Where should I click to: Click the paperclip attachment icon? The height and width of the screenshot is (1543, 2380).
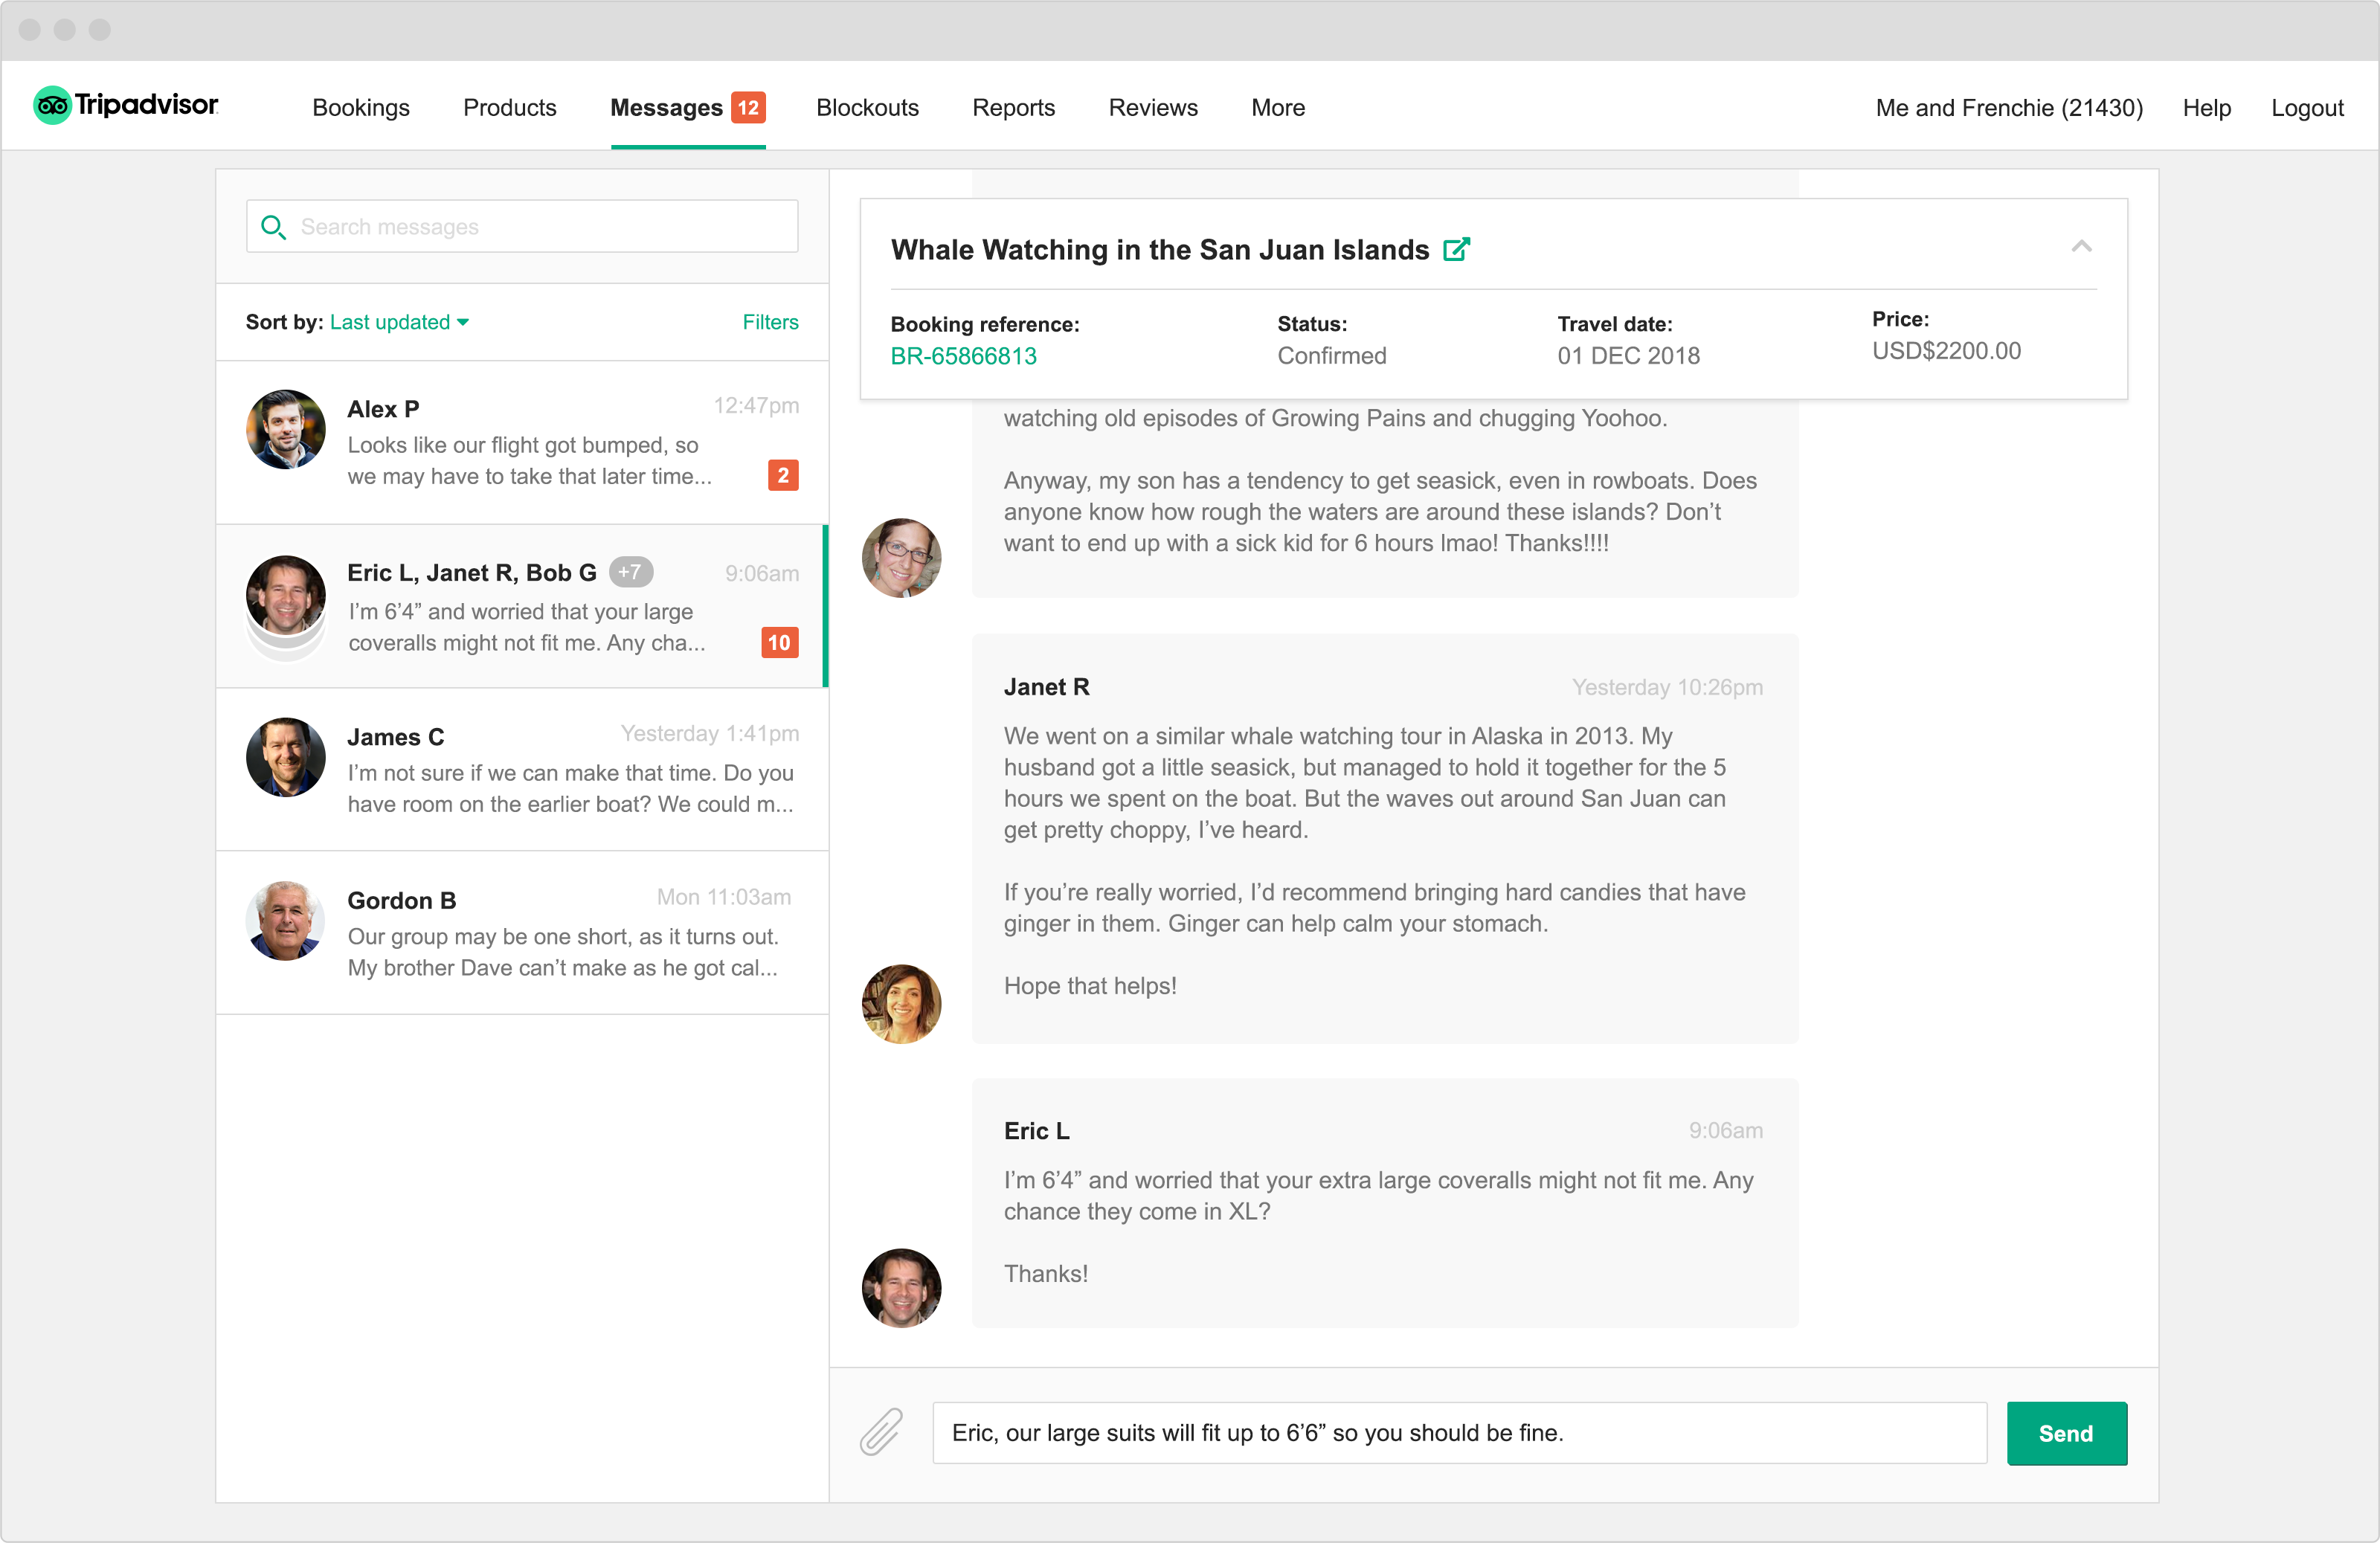coord(881,1432)
